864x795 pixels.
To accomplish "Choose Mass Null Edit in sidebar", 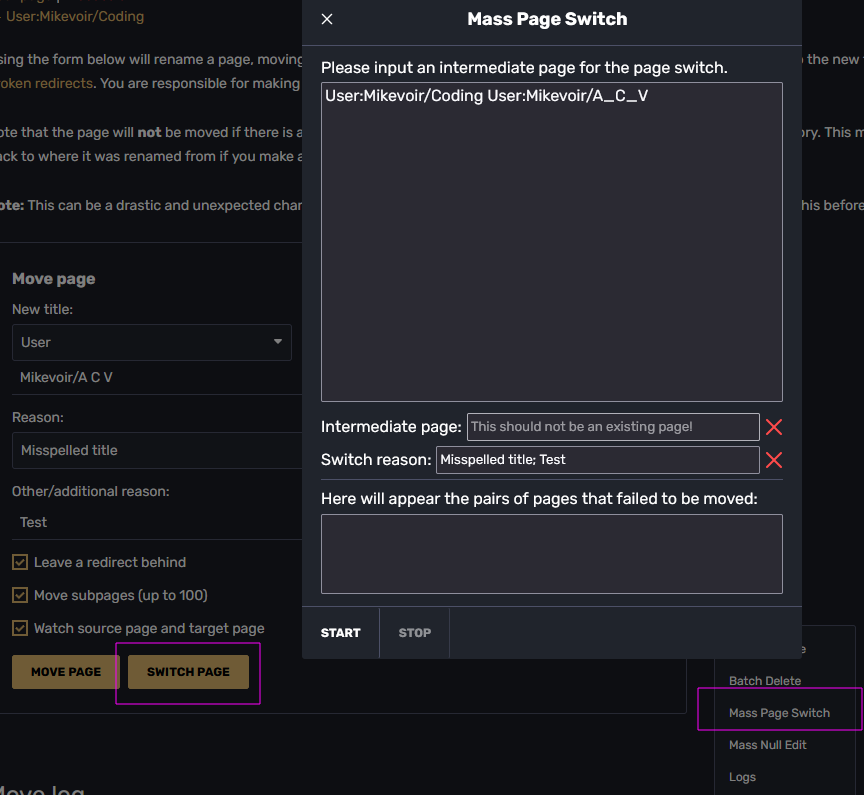I will (767, 745).
